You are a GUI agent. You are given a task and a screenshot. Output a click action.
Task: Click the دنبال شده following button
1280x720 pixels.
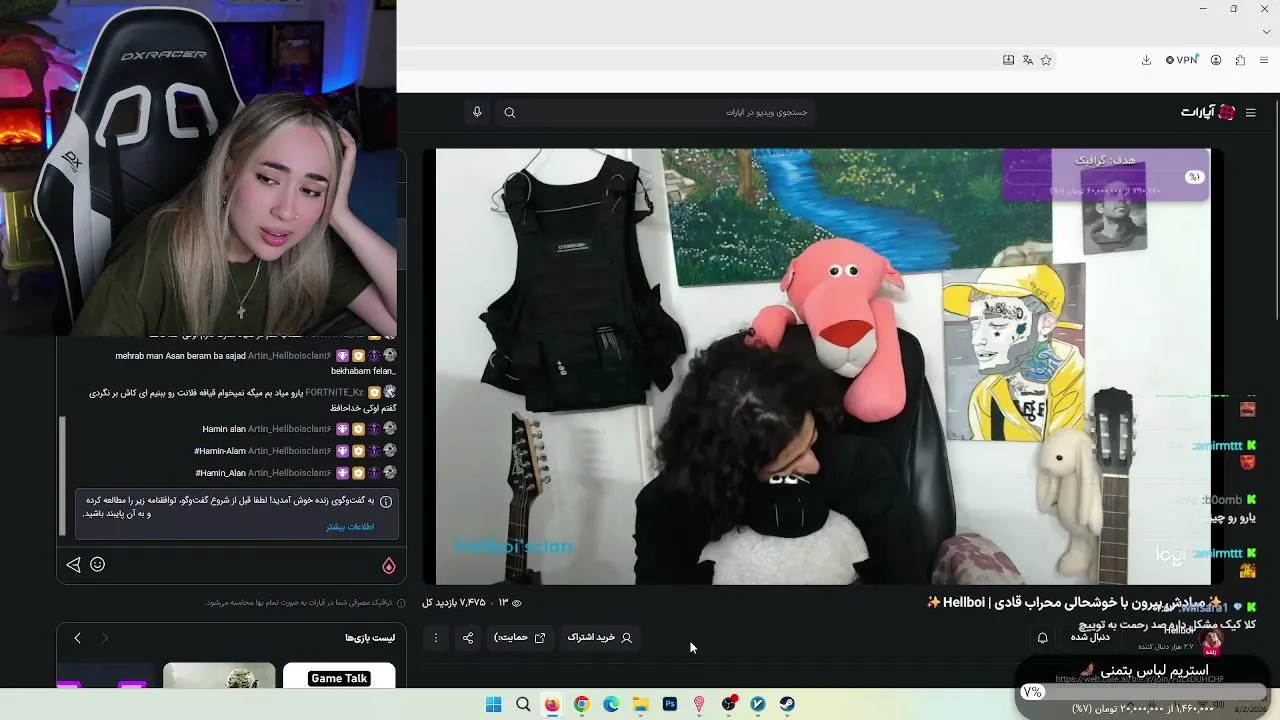(1090, 637)
